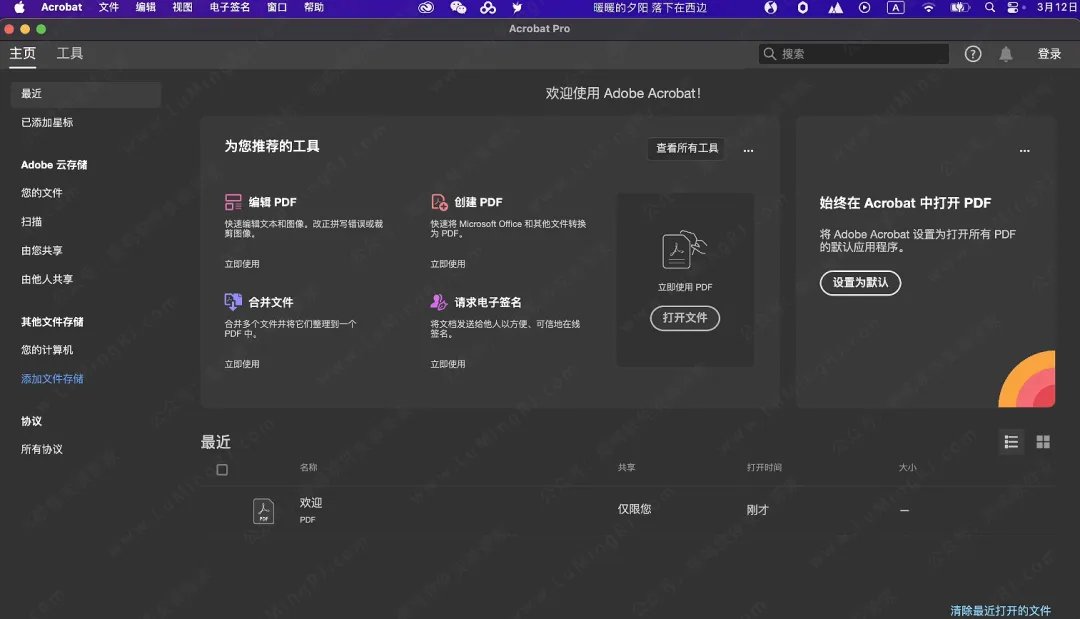Open the input source menu in menu bar

[895, 7]
